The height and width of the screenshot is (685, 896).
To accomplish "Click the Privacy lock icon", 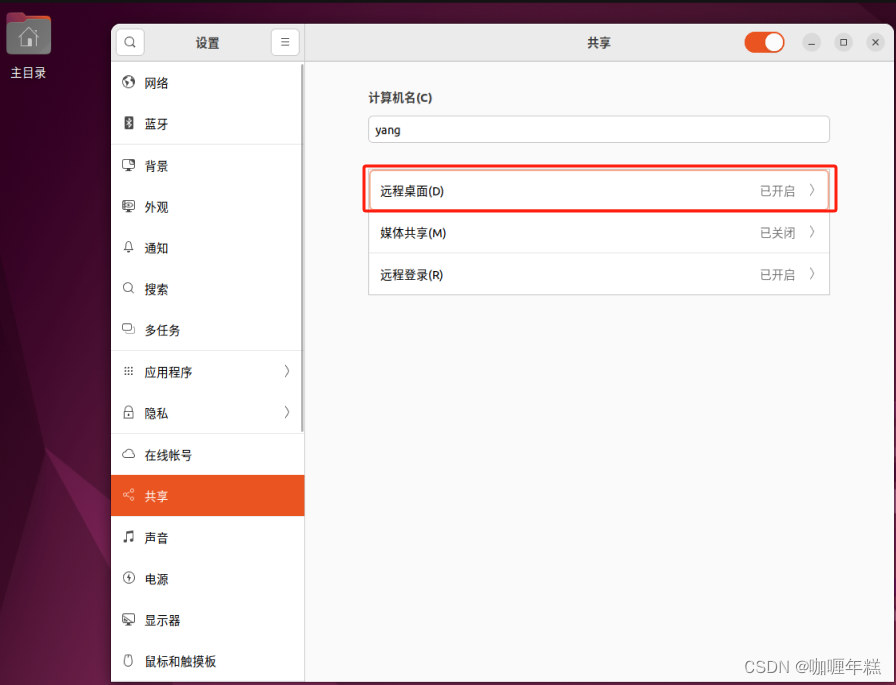I will pyautogui.click(x=129, y=412).
